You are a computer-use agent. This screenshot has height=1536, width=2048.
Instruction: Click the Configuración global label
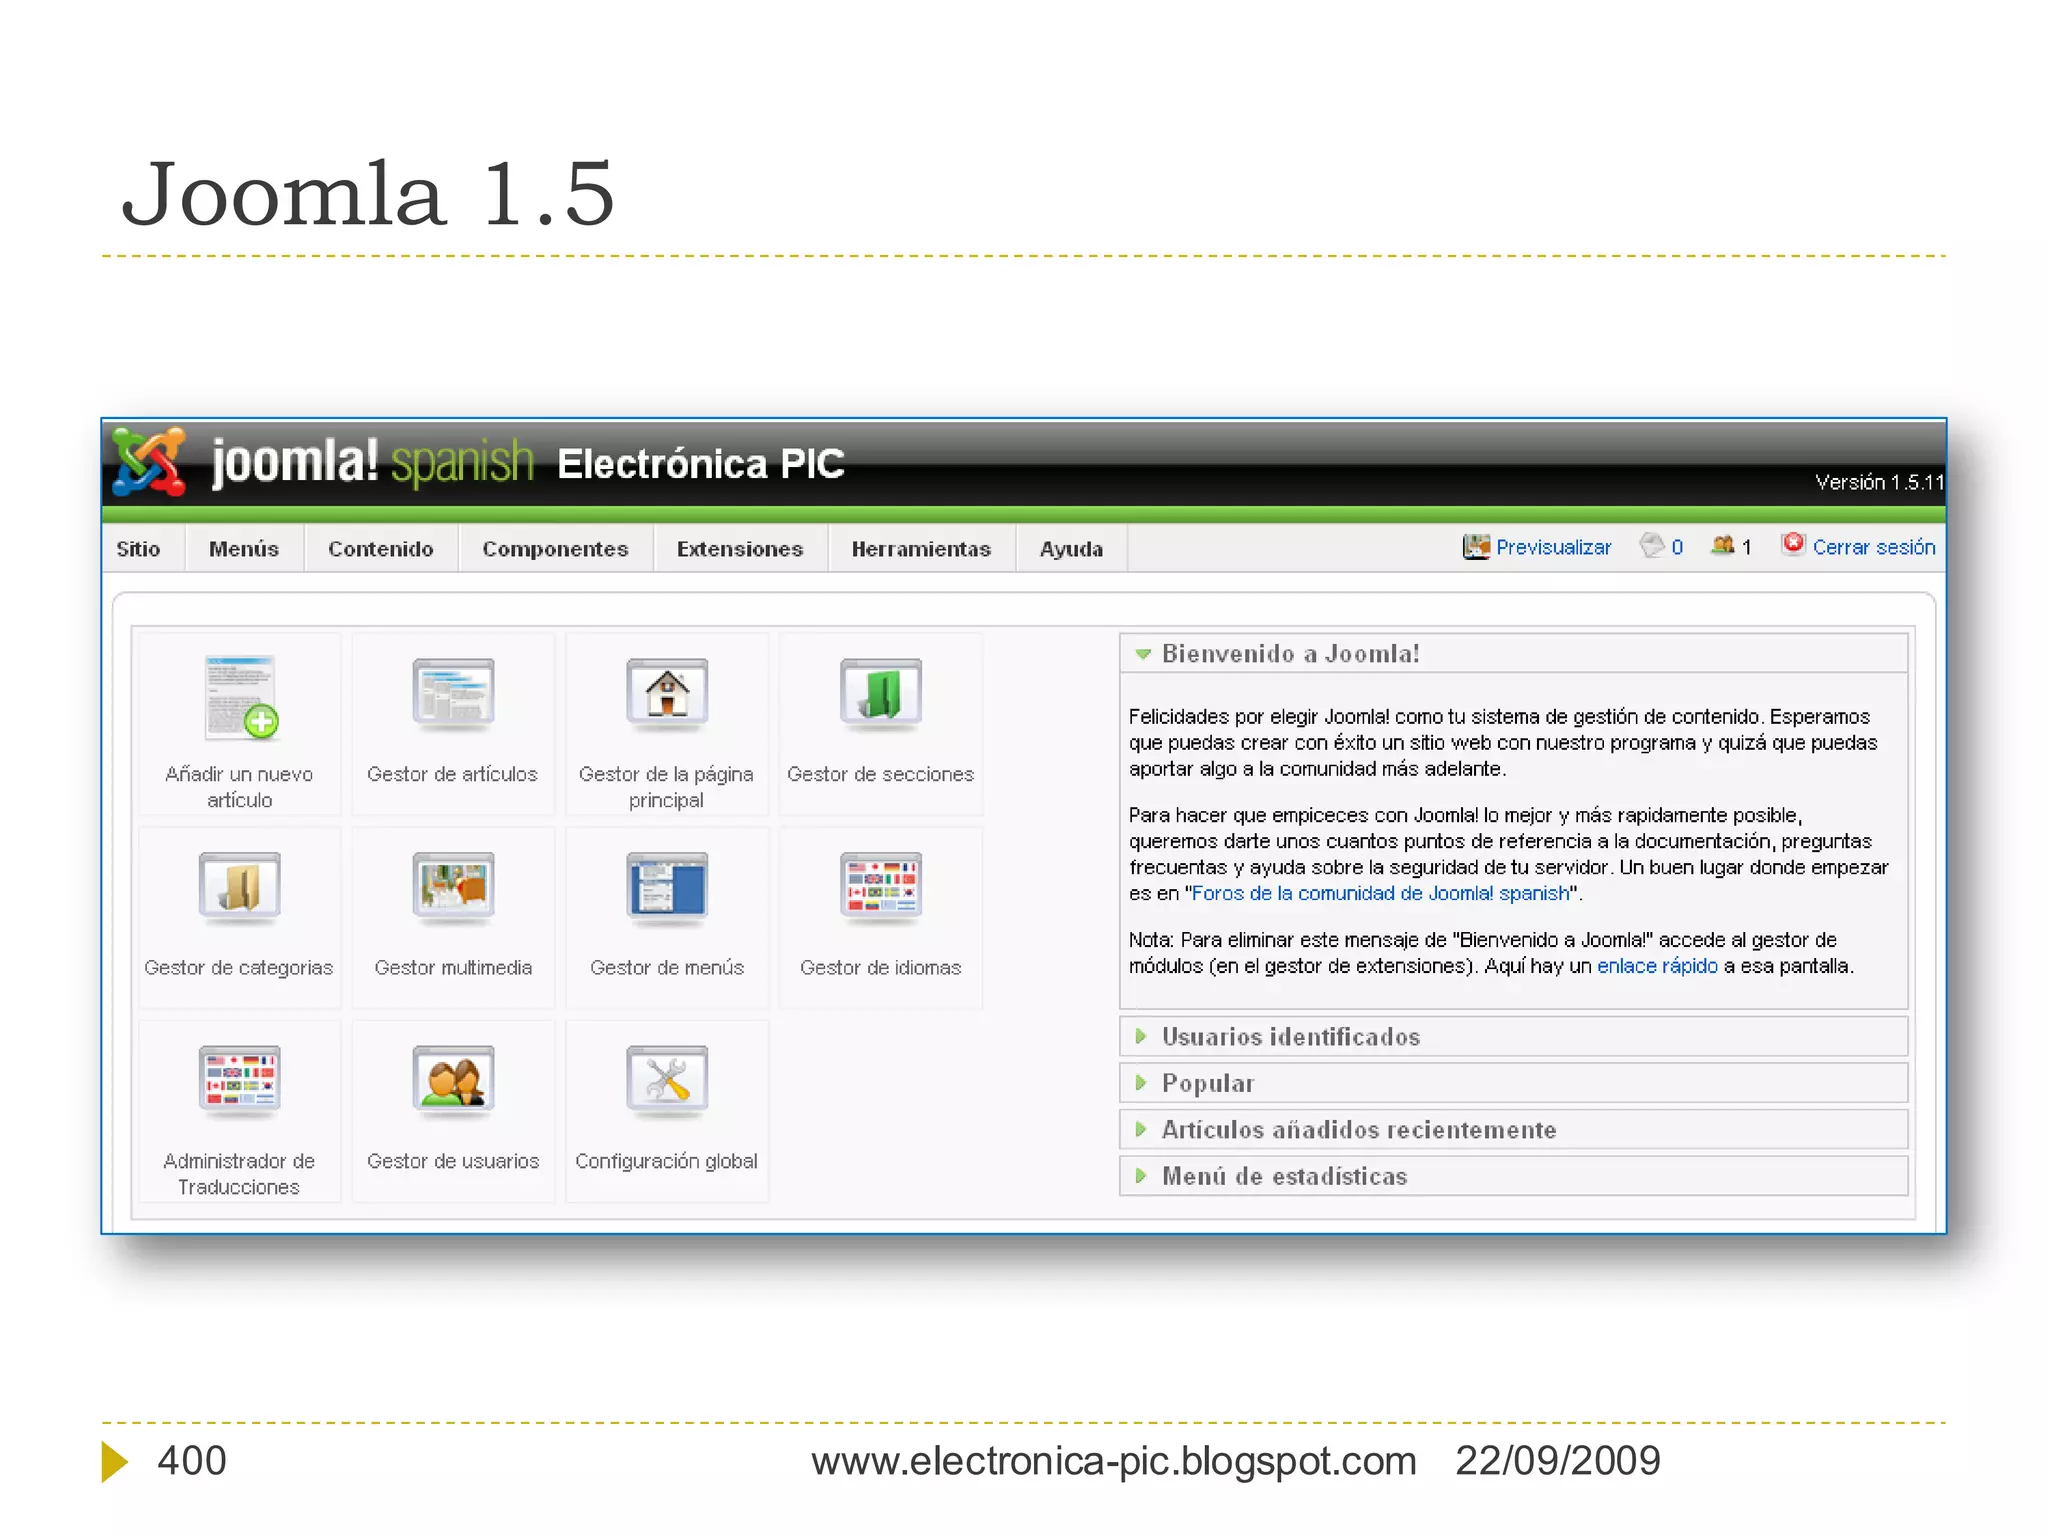(666, 1161)
